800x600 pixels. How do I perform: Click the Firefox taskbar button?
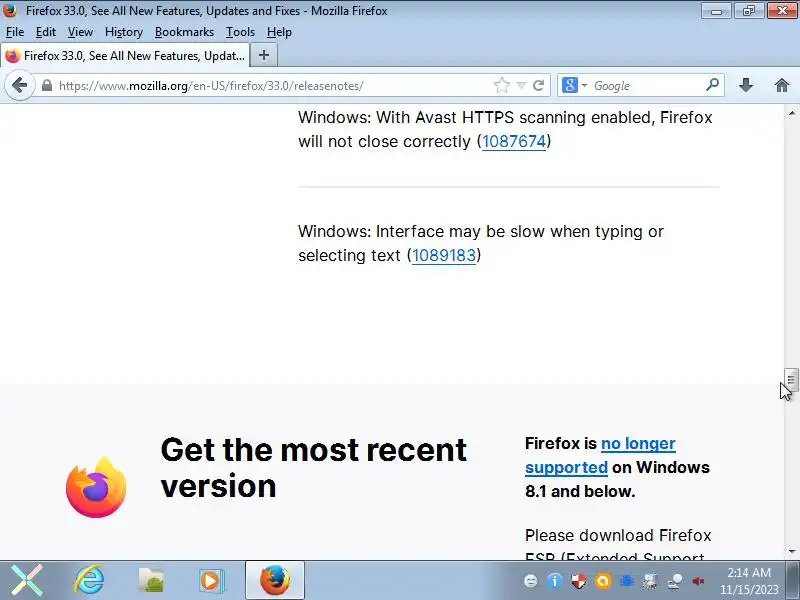coord(275,580)
